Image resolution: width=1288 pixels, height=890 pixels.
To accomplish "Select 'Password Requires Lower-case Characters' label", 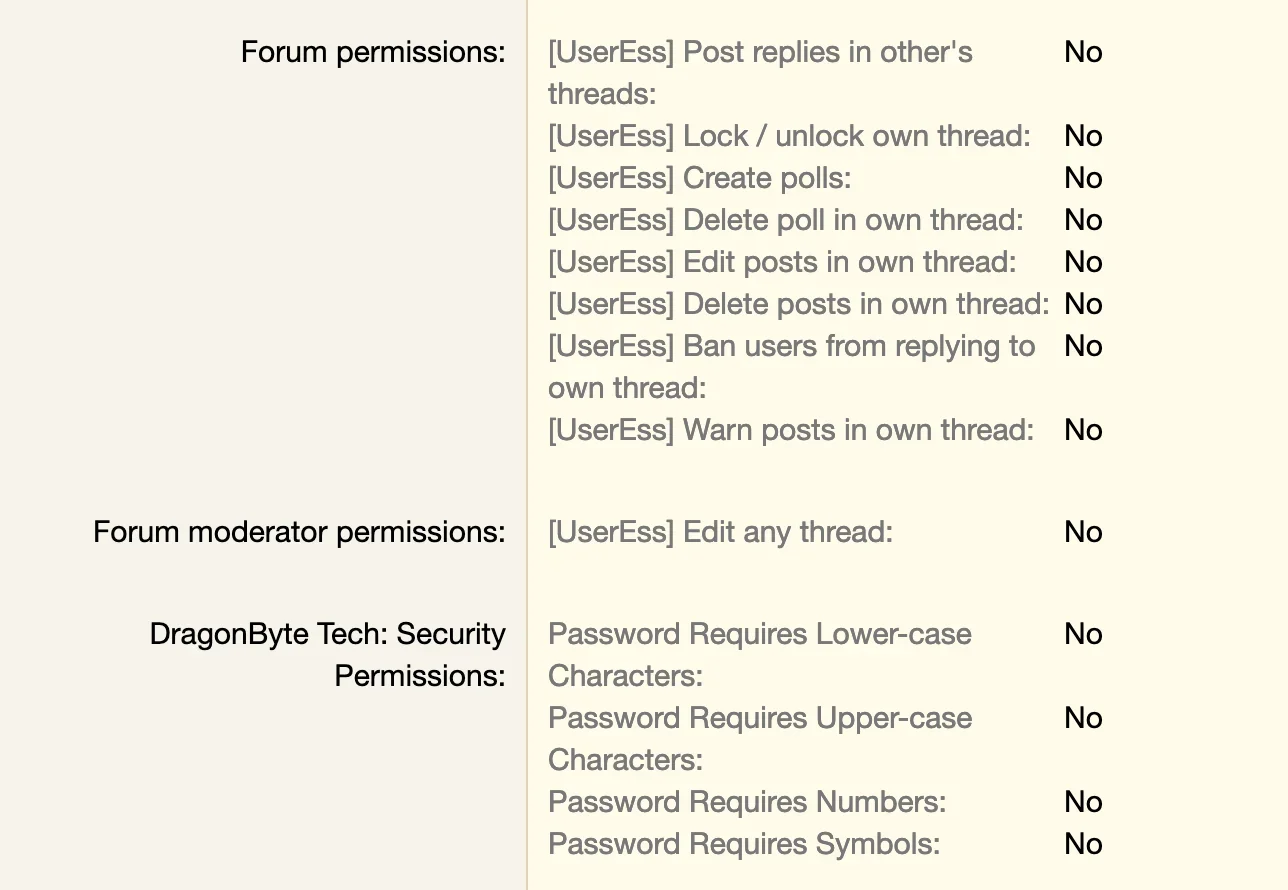I will (760, 655).
